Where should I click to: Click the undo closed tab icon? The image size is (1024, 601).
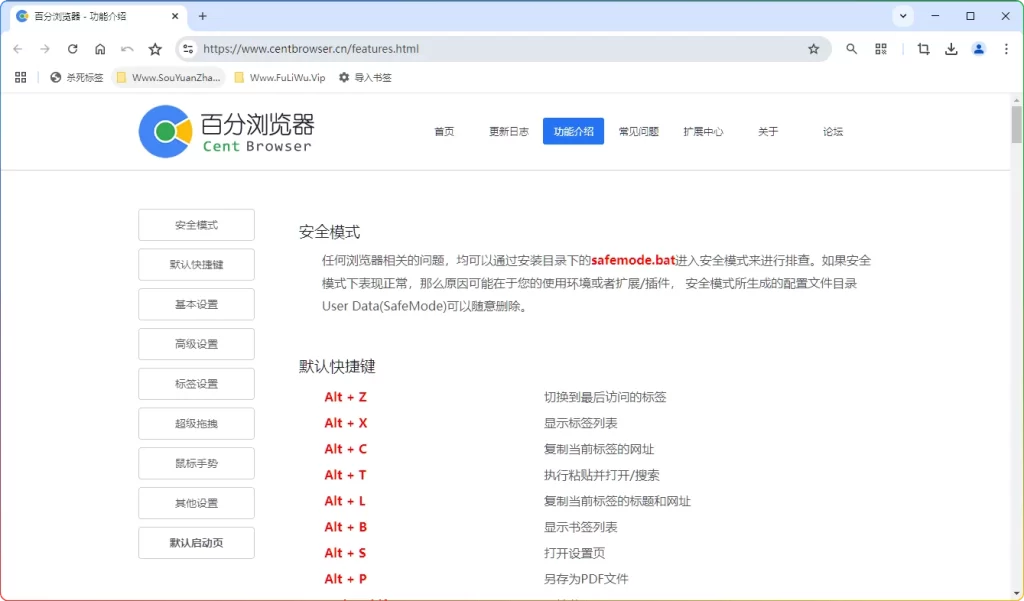(127, 49)
